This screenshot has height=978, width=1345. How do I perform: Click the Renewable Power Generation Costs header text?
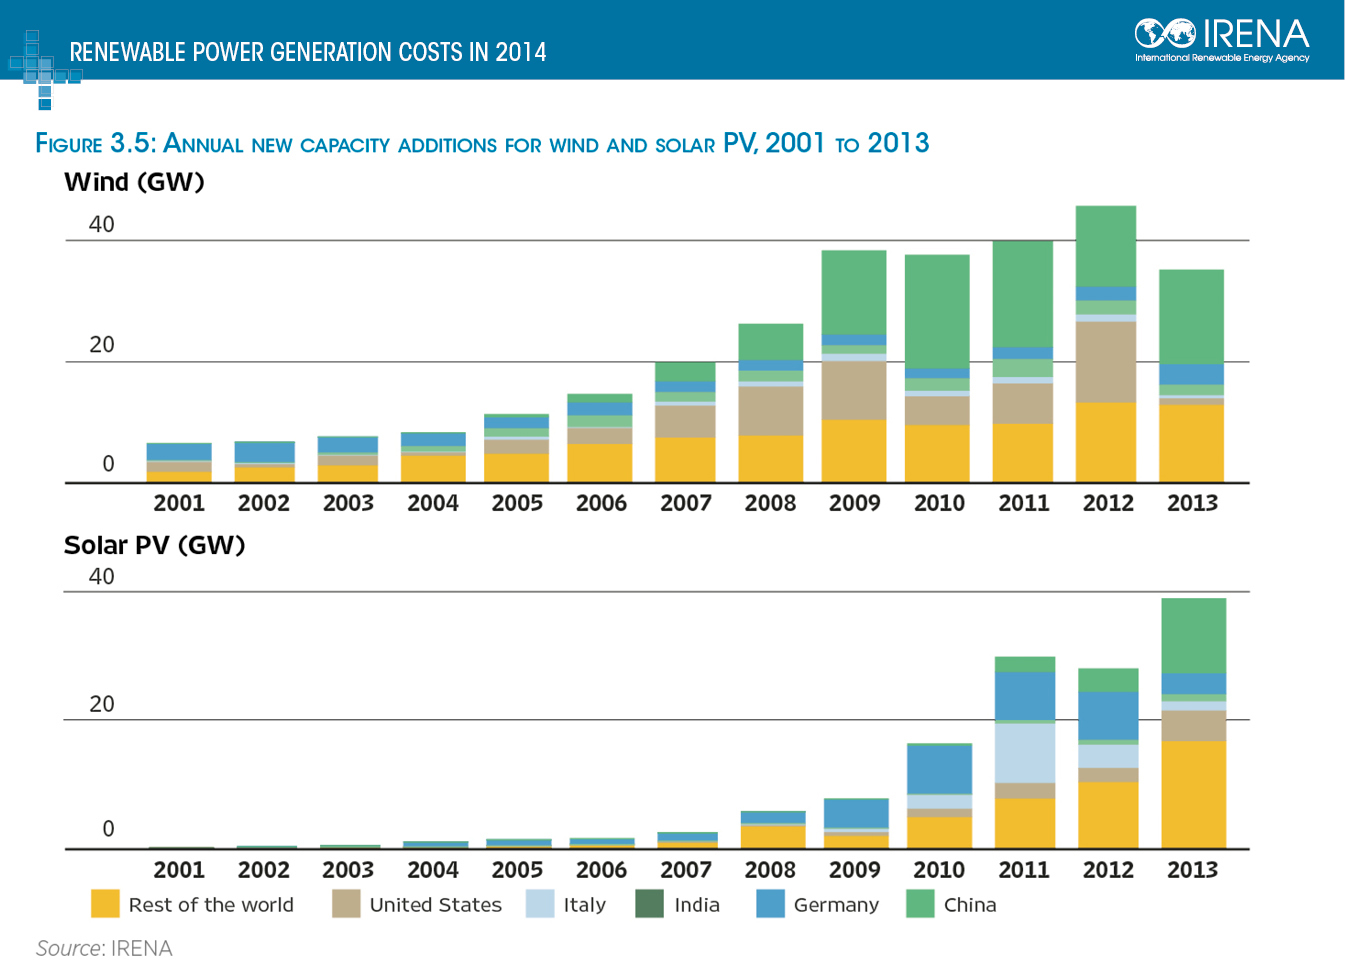click(308, 52)
